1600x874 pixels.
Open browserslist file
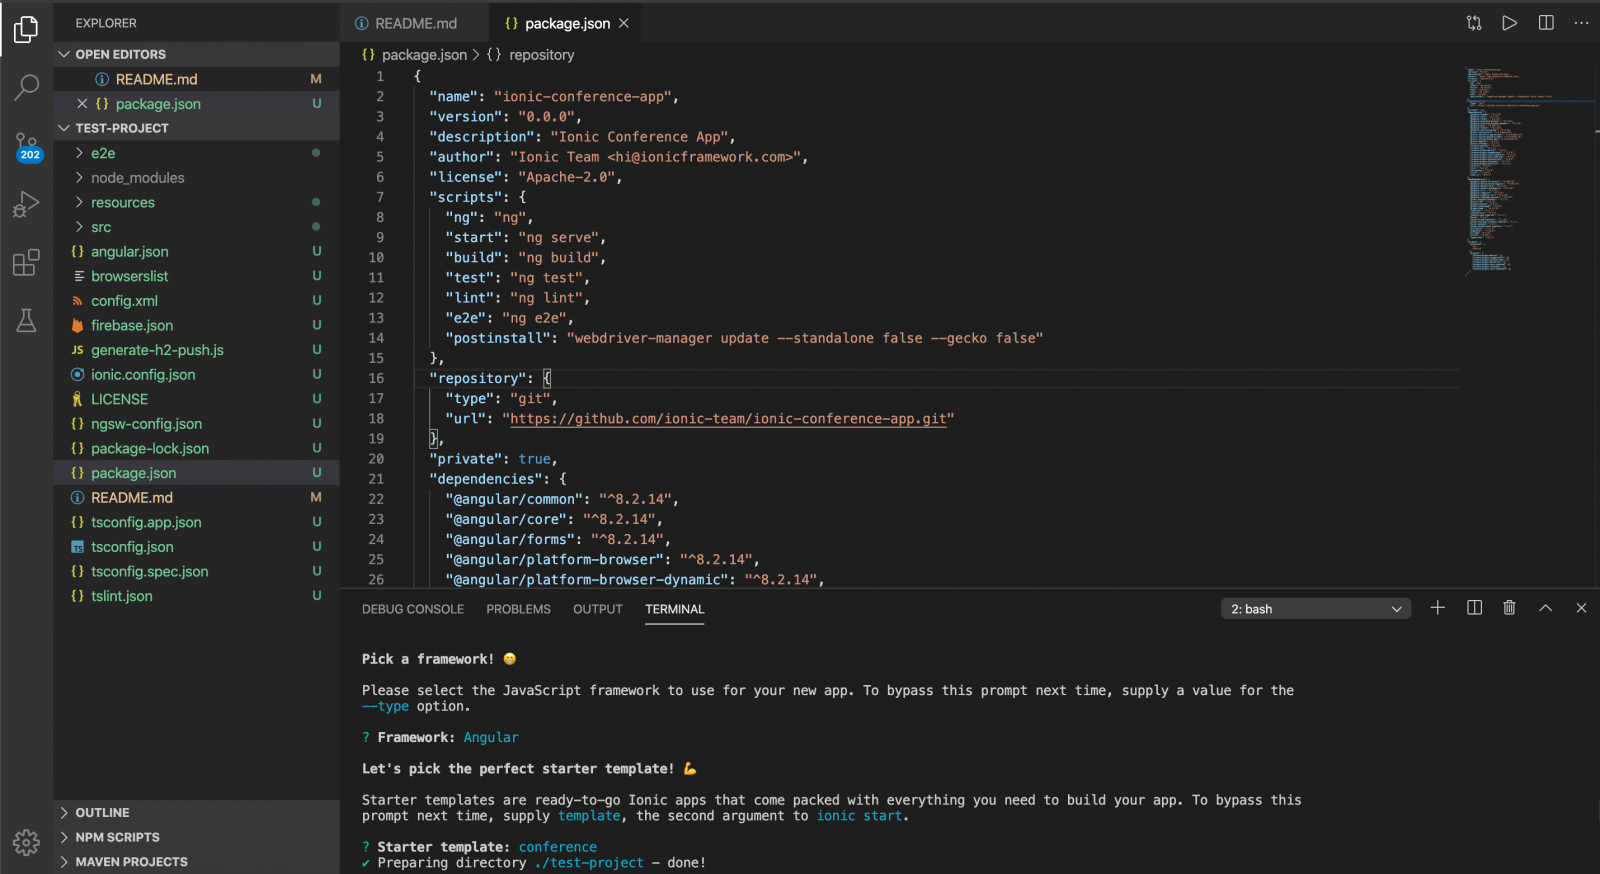pos(196,276)
